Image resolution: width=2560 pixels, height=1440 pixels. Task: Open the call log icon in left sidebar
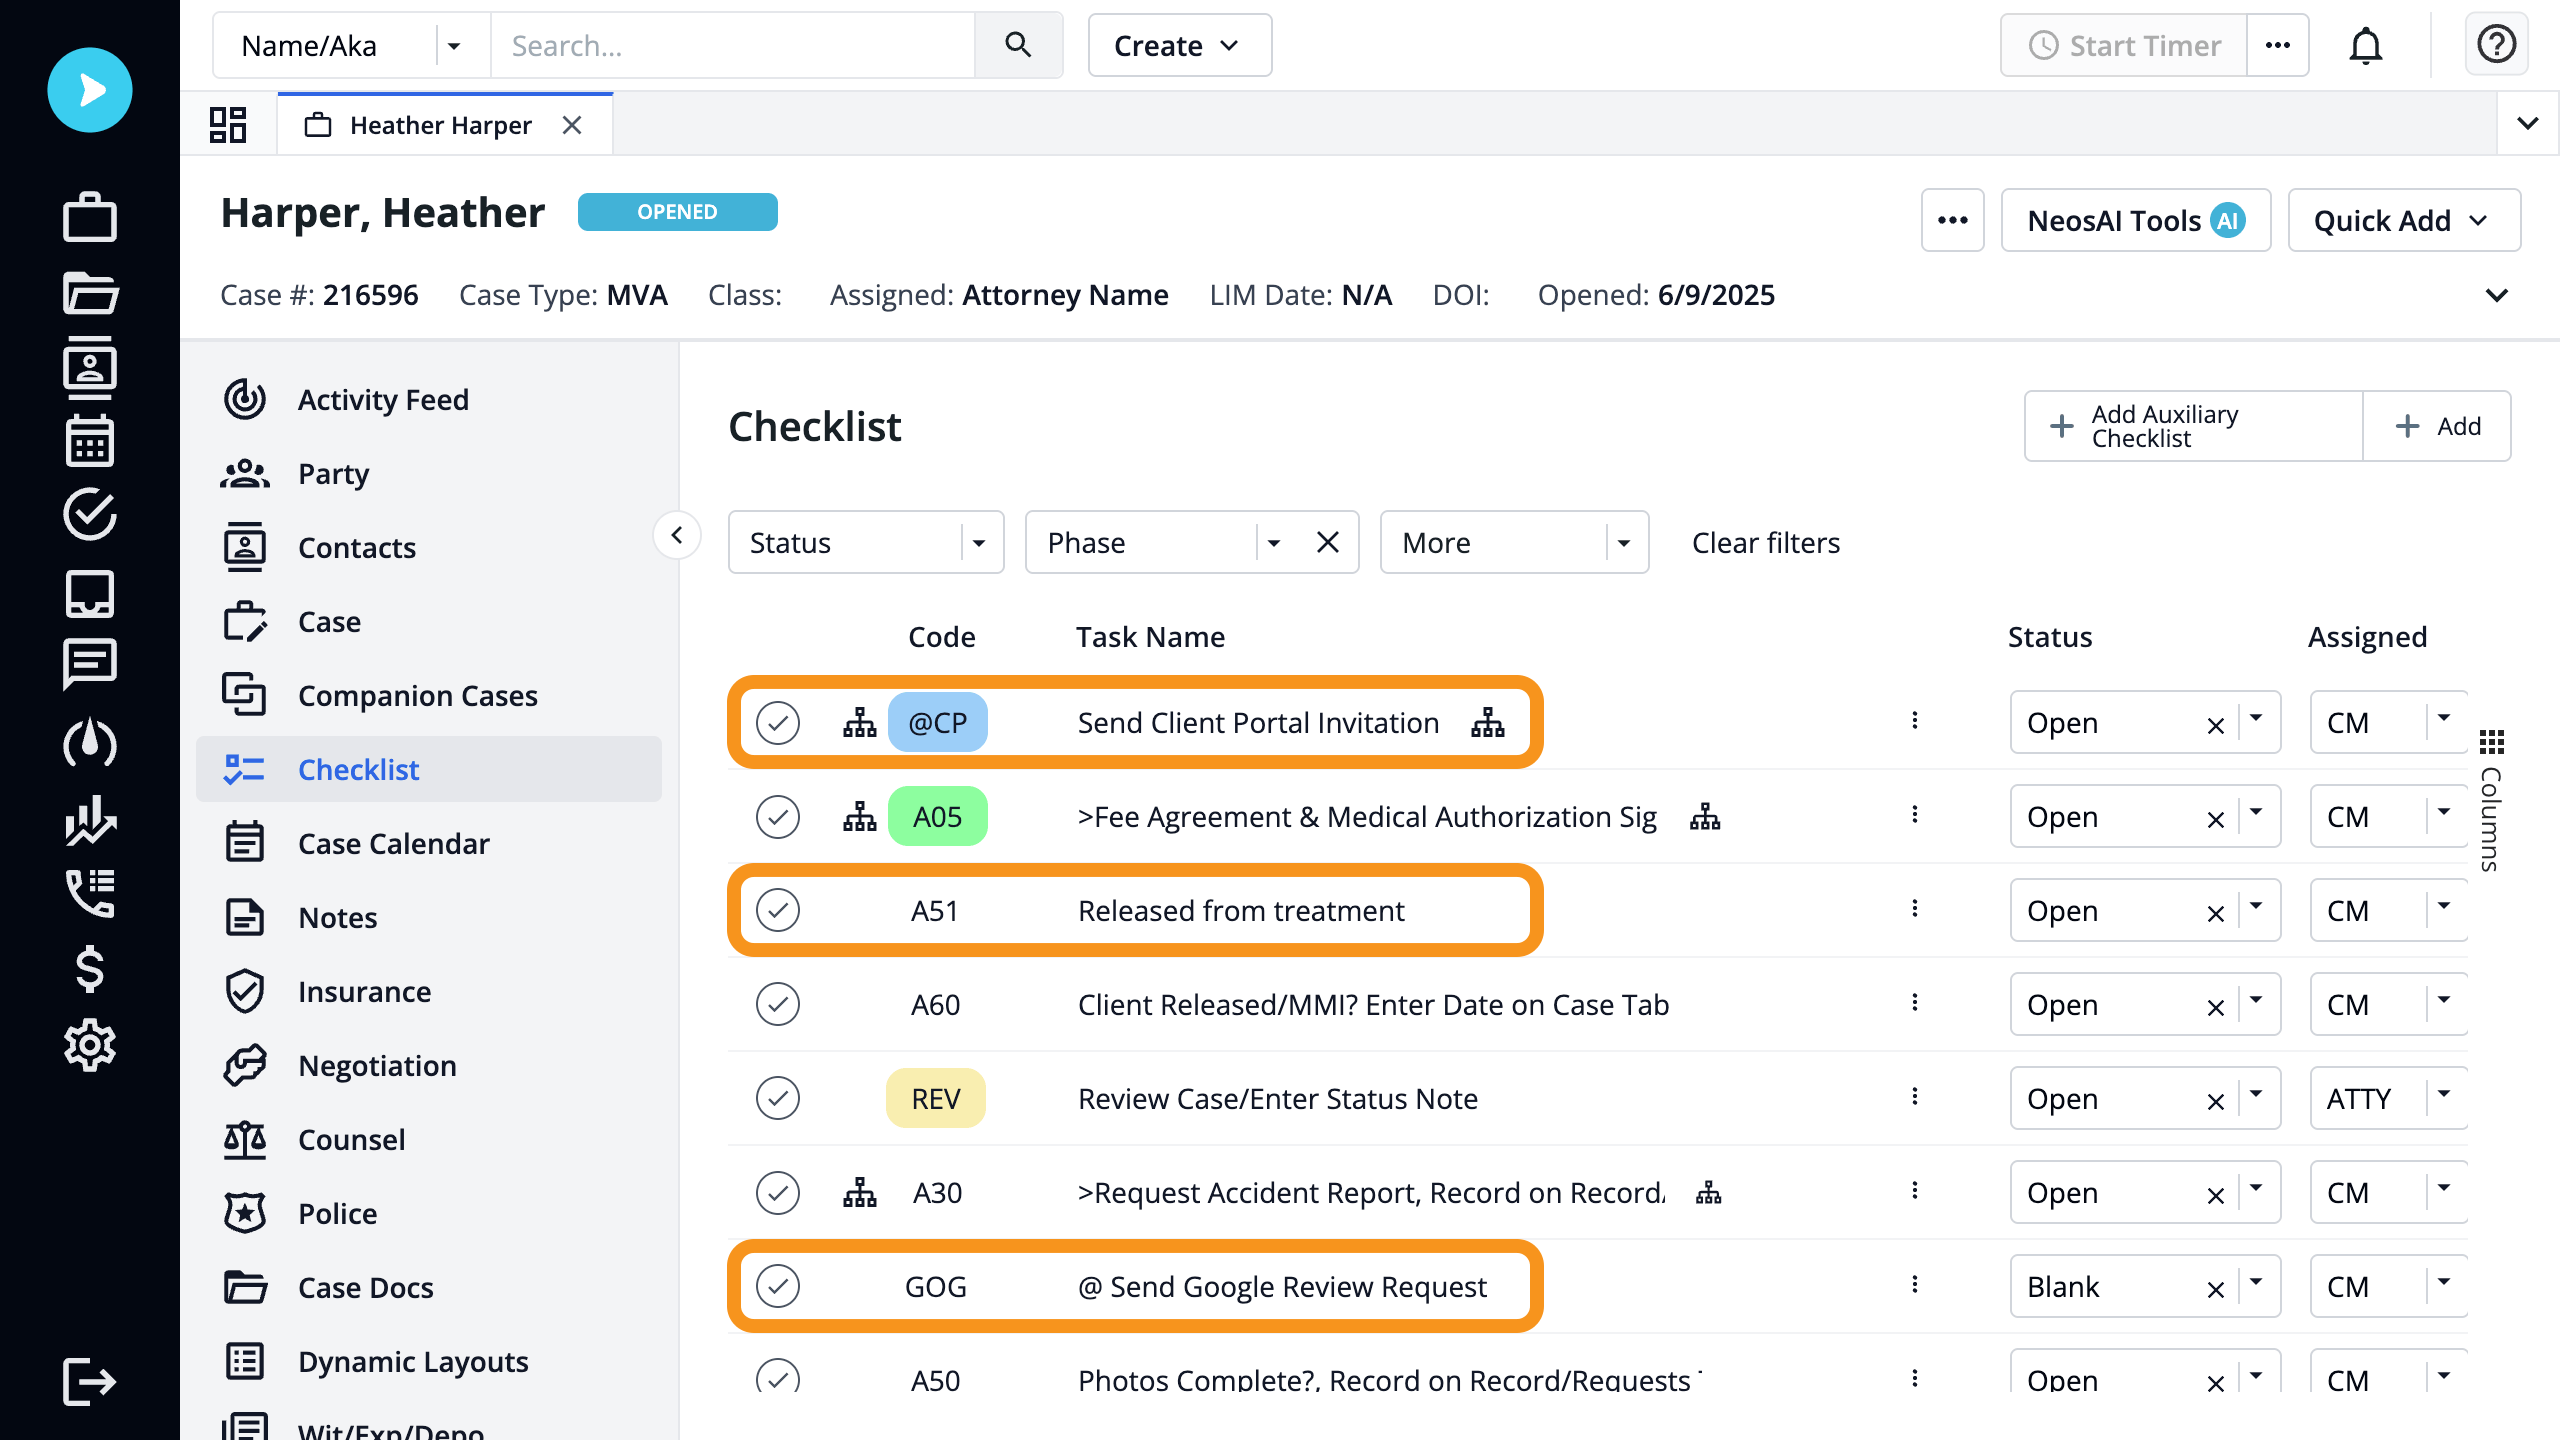[x=89, y=893]
